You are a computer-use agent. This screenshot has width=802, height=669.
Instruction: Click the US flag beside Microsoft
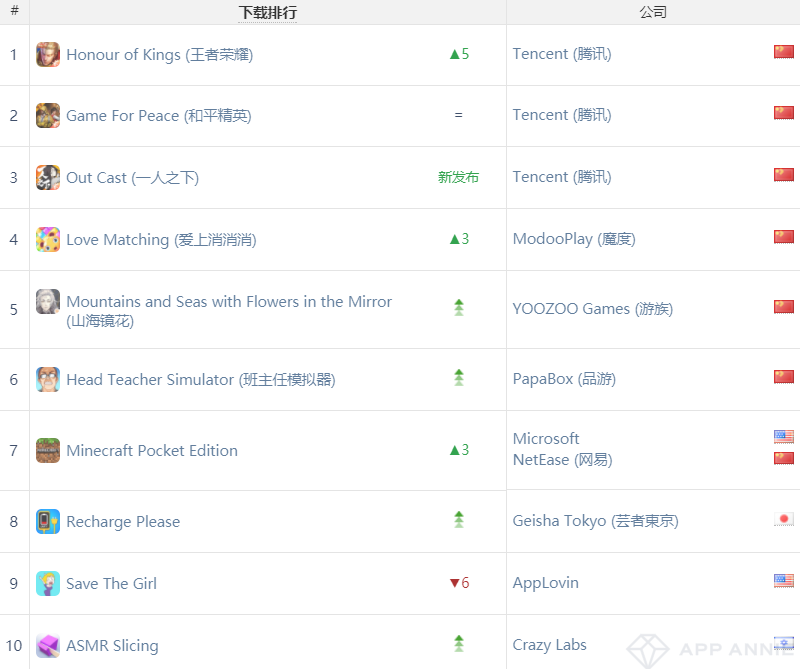(784, 436)
